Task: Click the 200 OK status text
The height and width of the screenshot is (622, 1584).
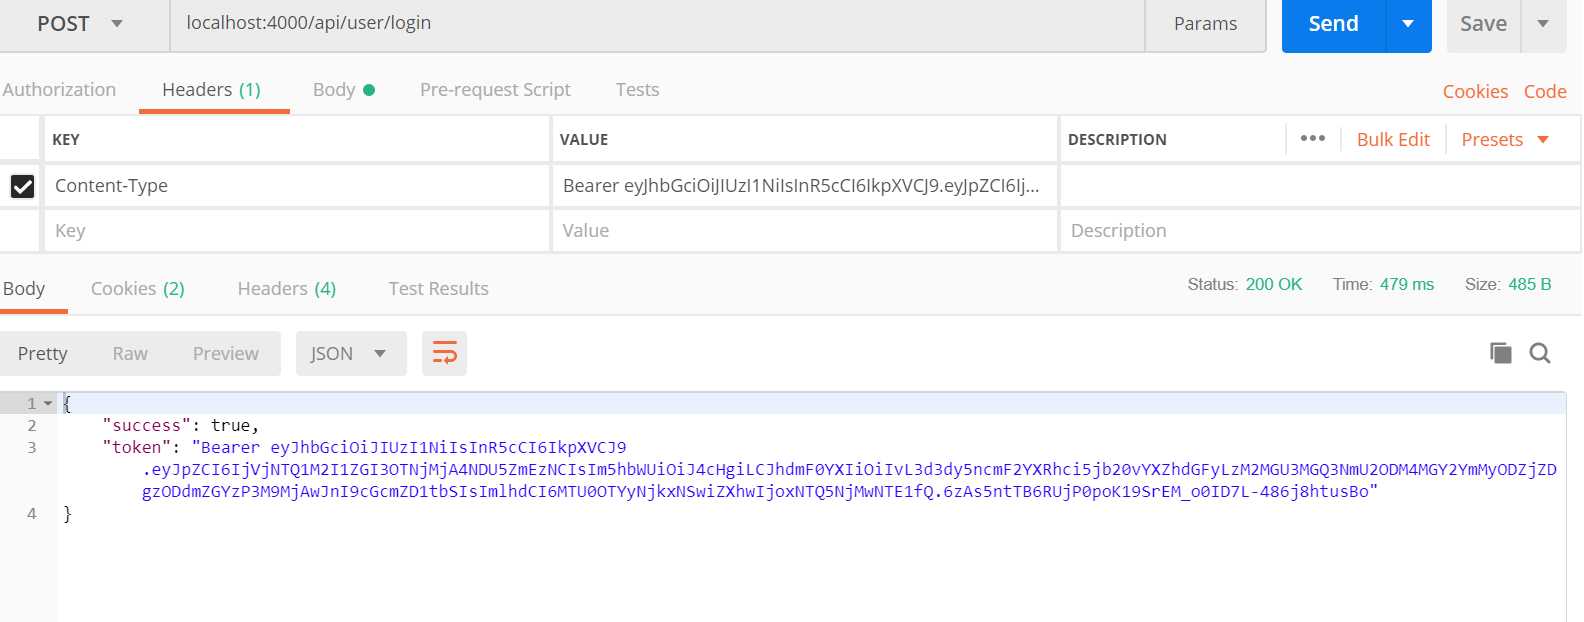Action: (1274, 285)
